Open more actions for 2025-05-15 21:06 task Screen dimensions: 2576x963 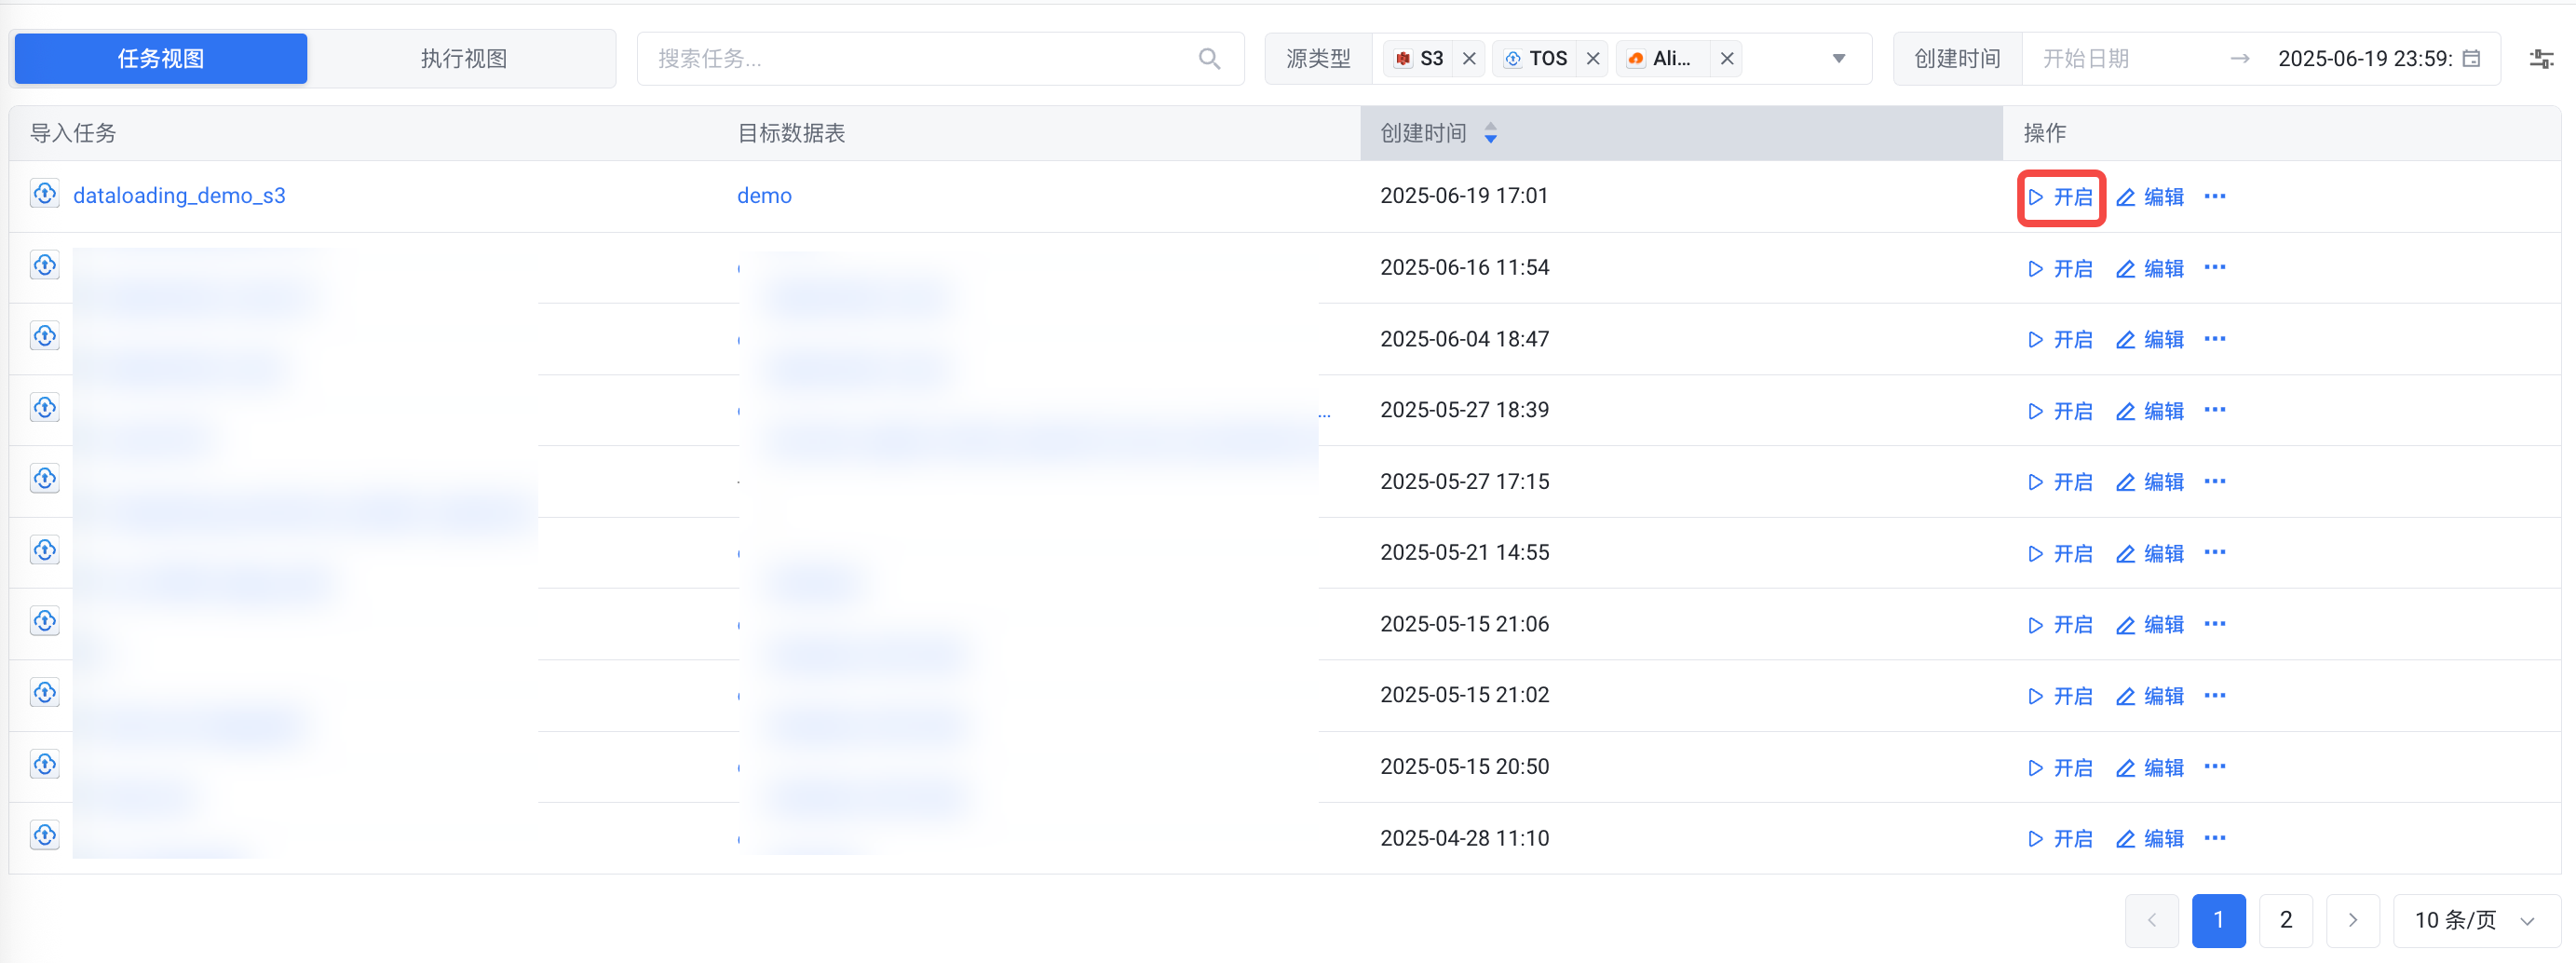(2215, 624)
